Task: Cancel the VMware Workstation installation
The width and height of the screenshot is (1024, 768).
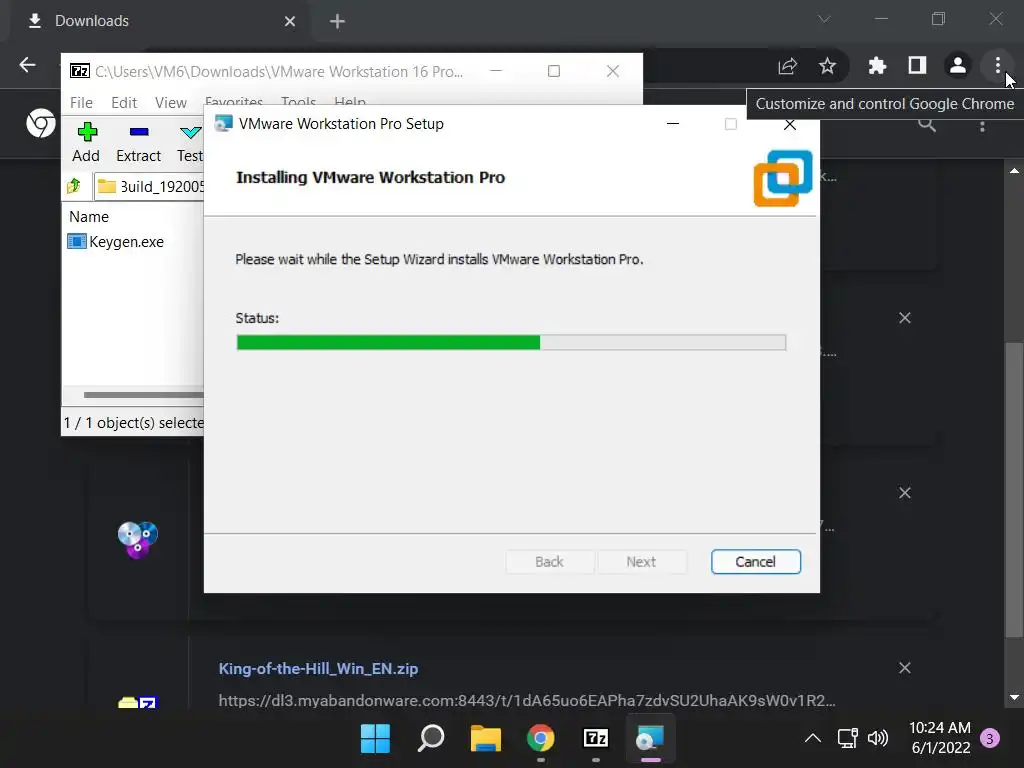Action: point(756,562)
